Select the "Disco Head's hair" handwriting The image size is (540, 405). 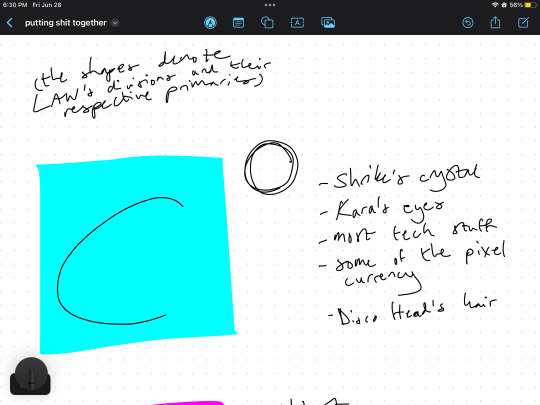[x=412, y=310]
